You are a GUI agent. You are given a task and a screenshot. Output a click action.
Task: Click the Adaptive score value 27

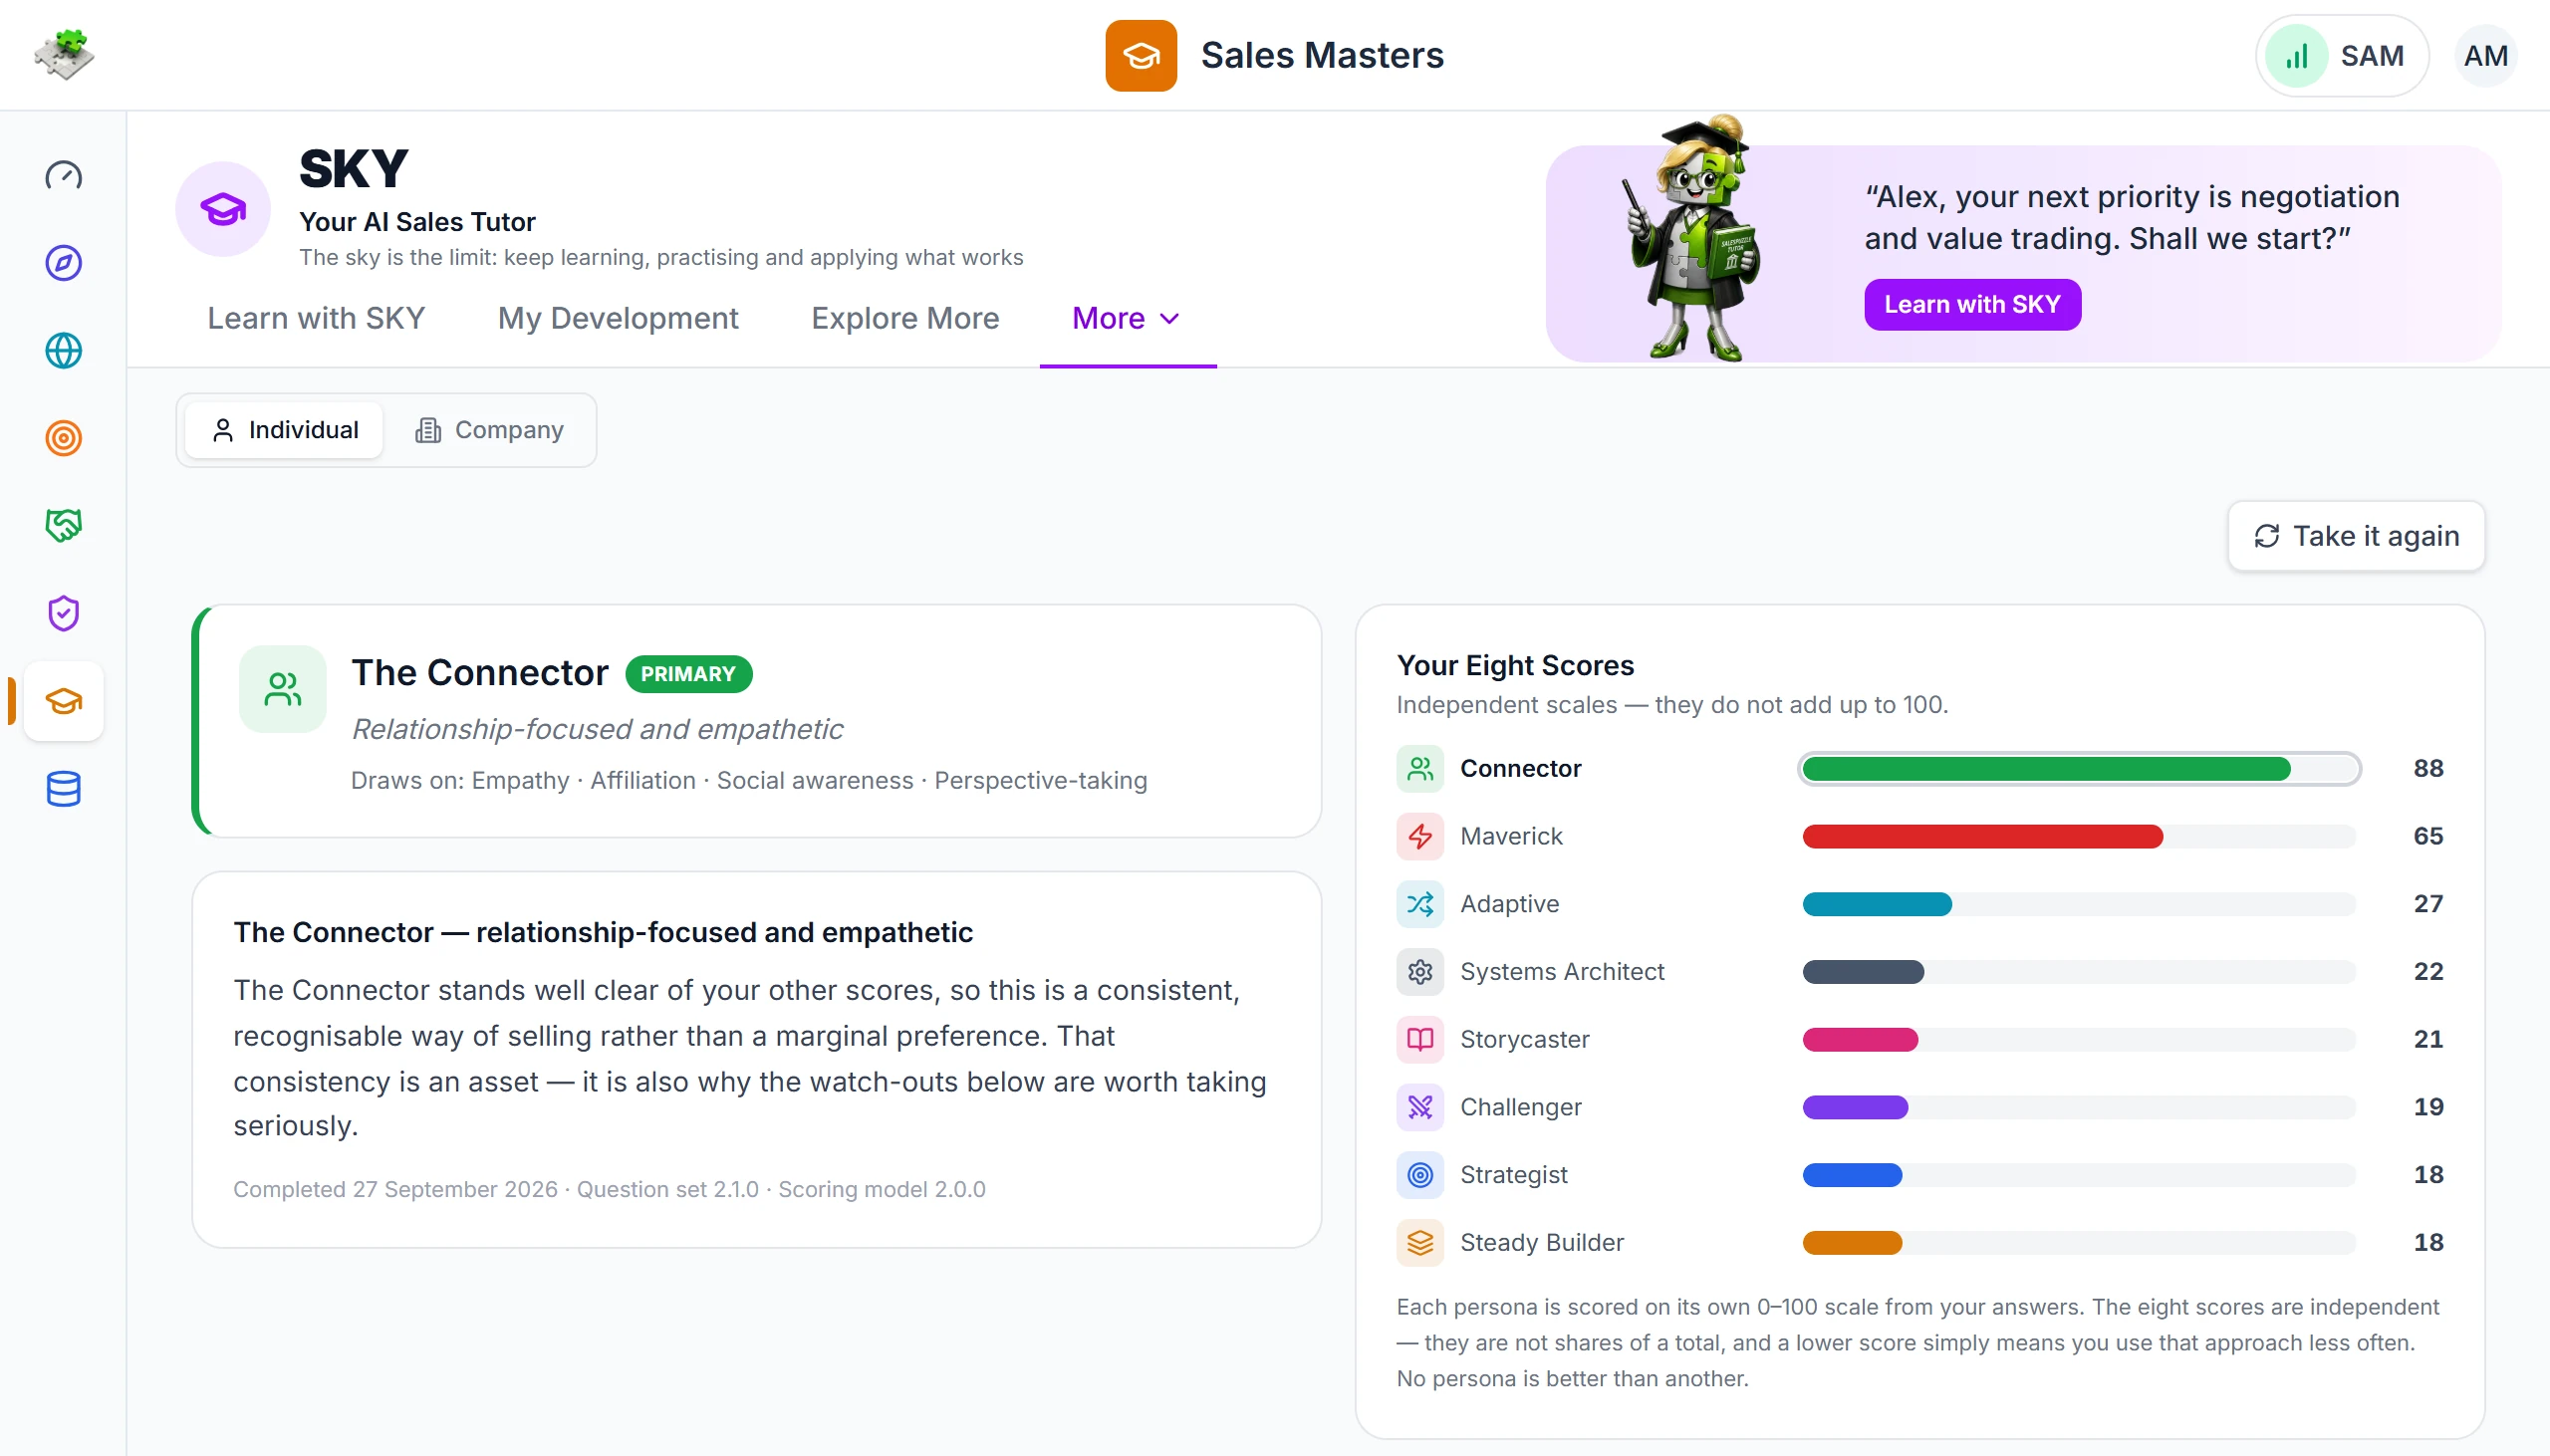point(2428,904)
